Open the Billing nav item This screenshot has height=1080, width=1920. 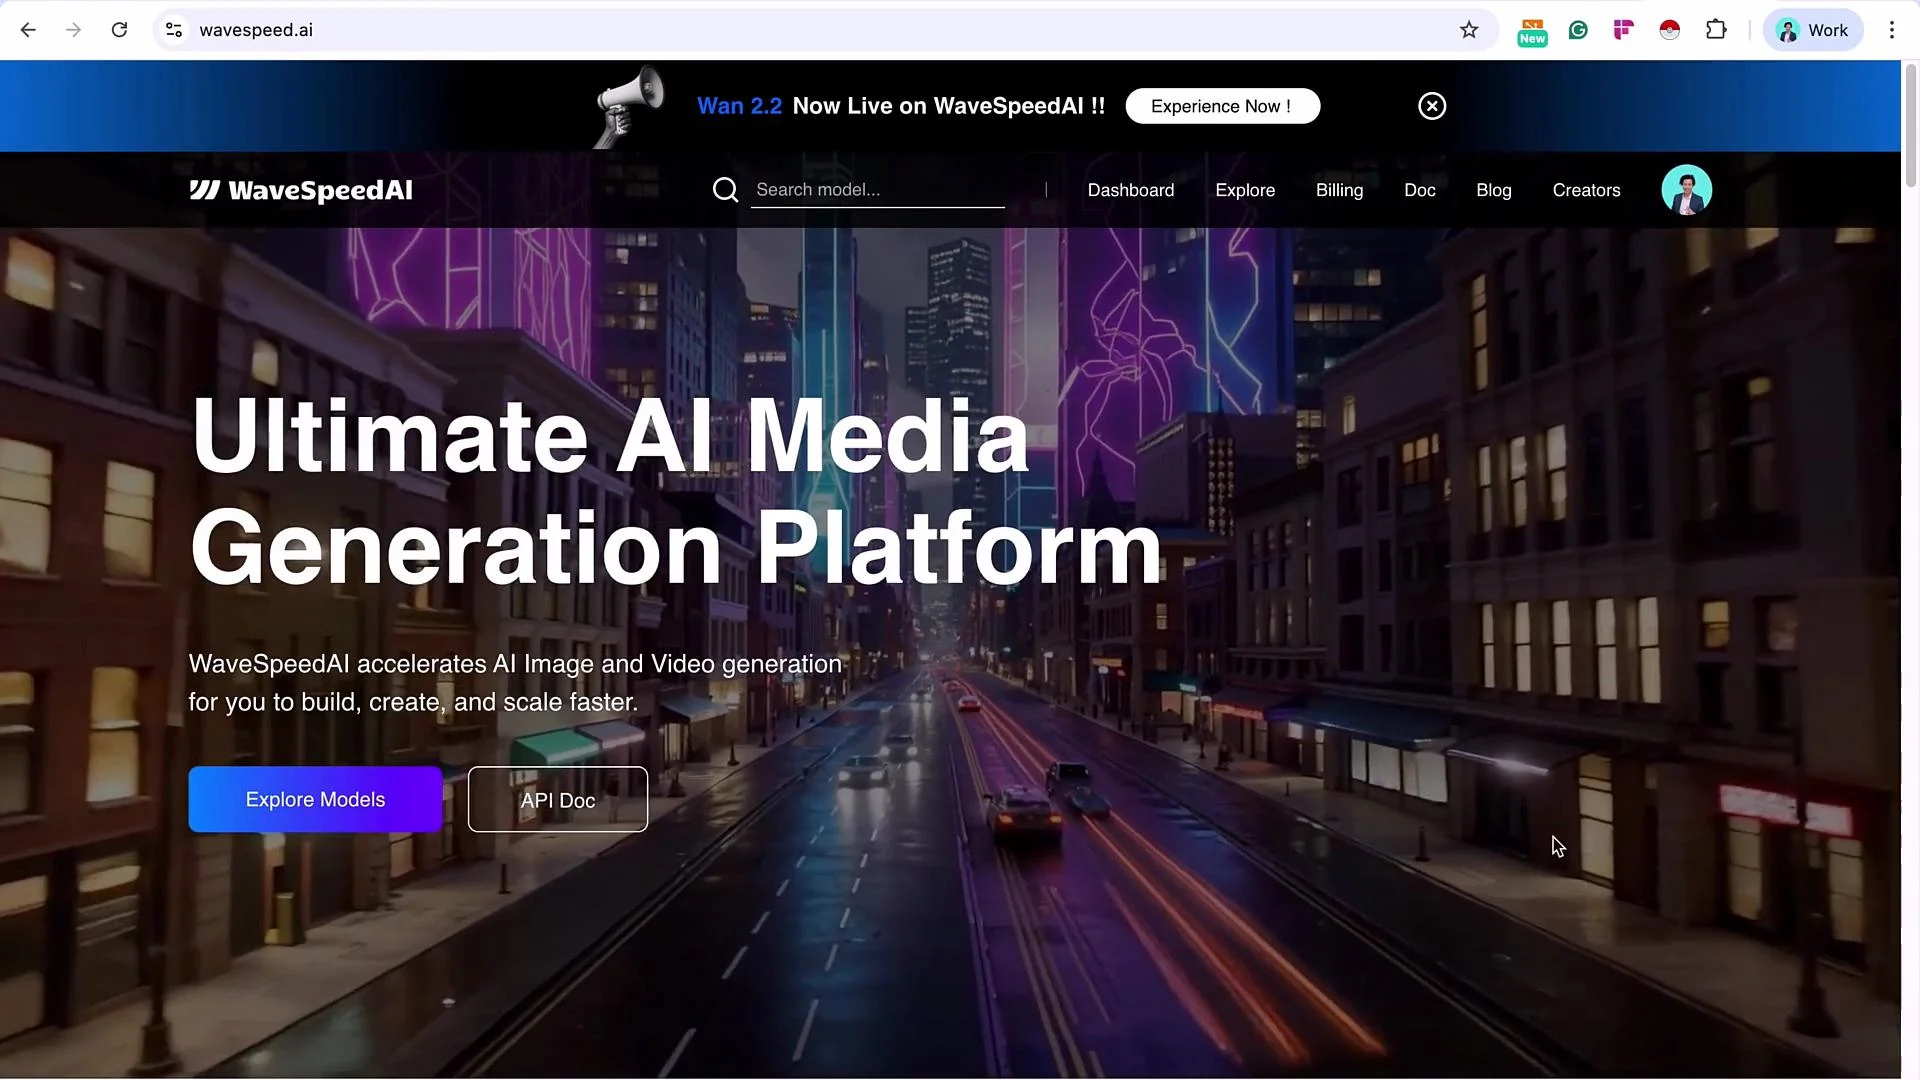pyautogui.click(x=1339, y=190)
